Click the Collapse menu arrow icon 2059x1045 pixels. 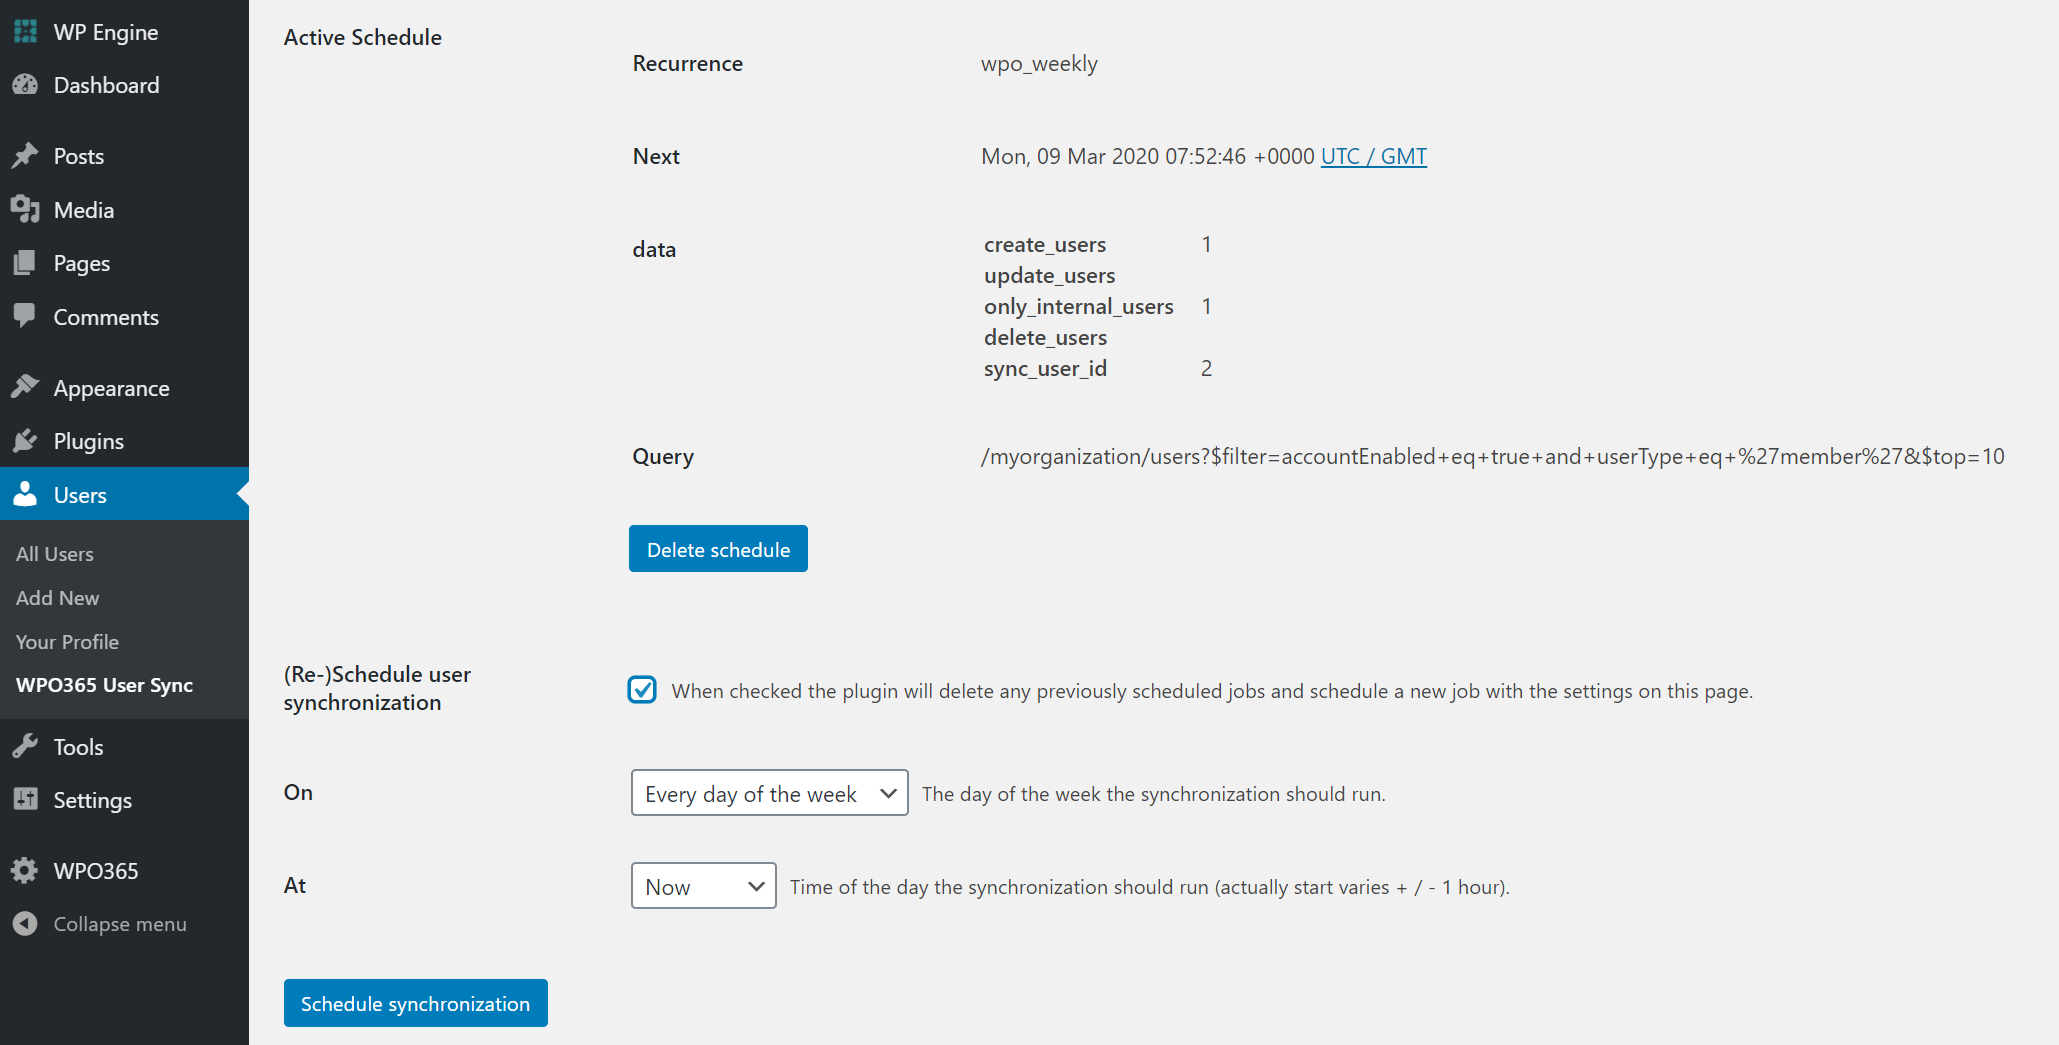(x=25, y=924)
